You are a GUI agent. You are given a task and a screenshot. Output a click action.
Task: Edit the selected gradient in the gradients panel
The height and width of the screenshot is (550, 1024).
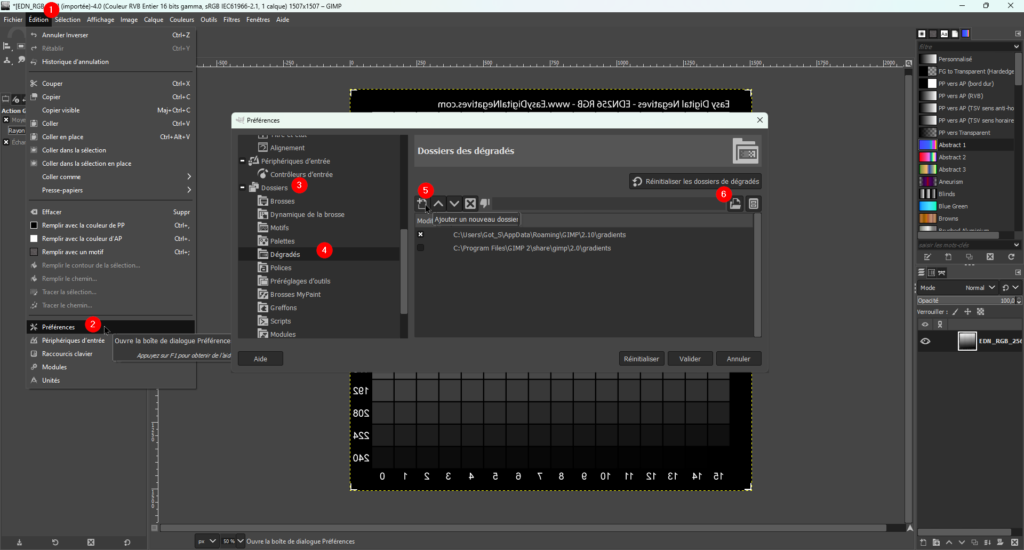click(x=927, y=257)
